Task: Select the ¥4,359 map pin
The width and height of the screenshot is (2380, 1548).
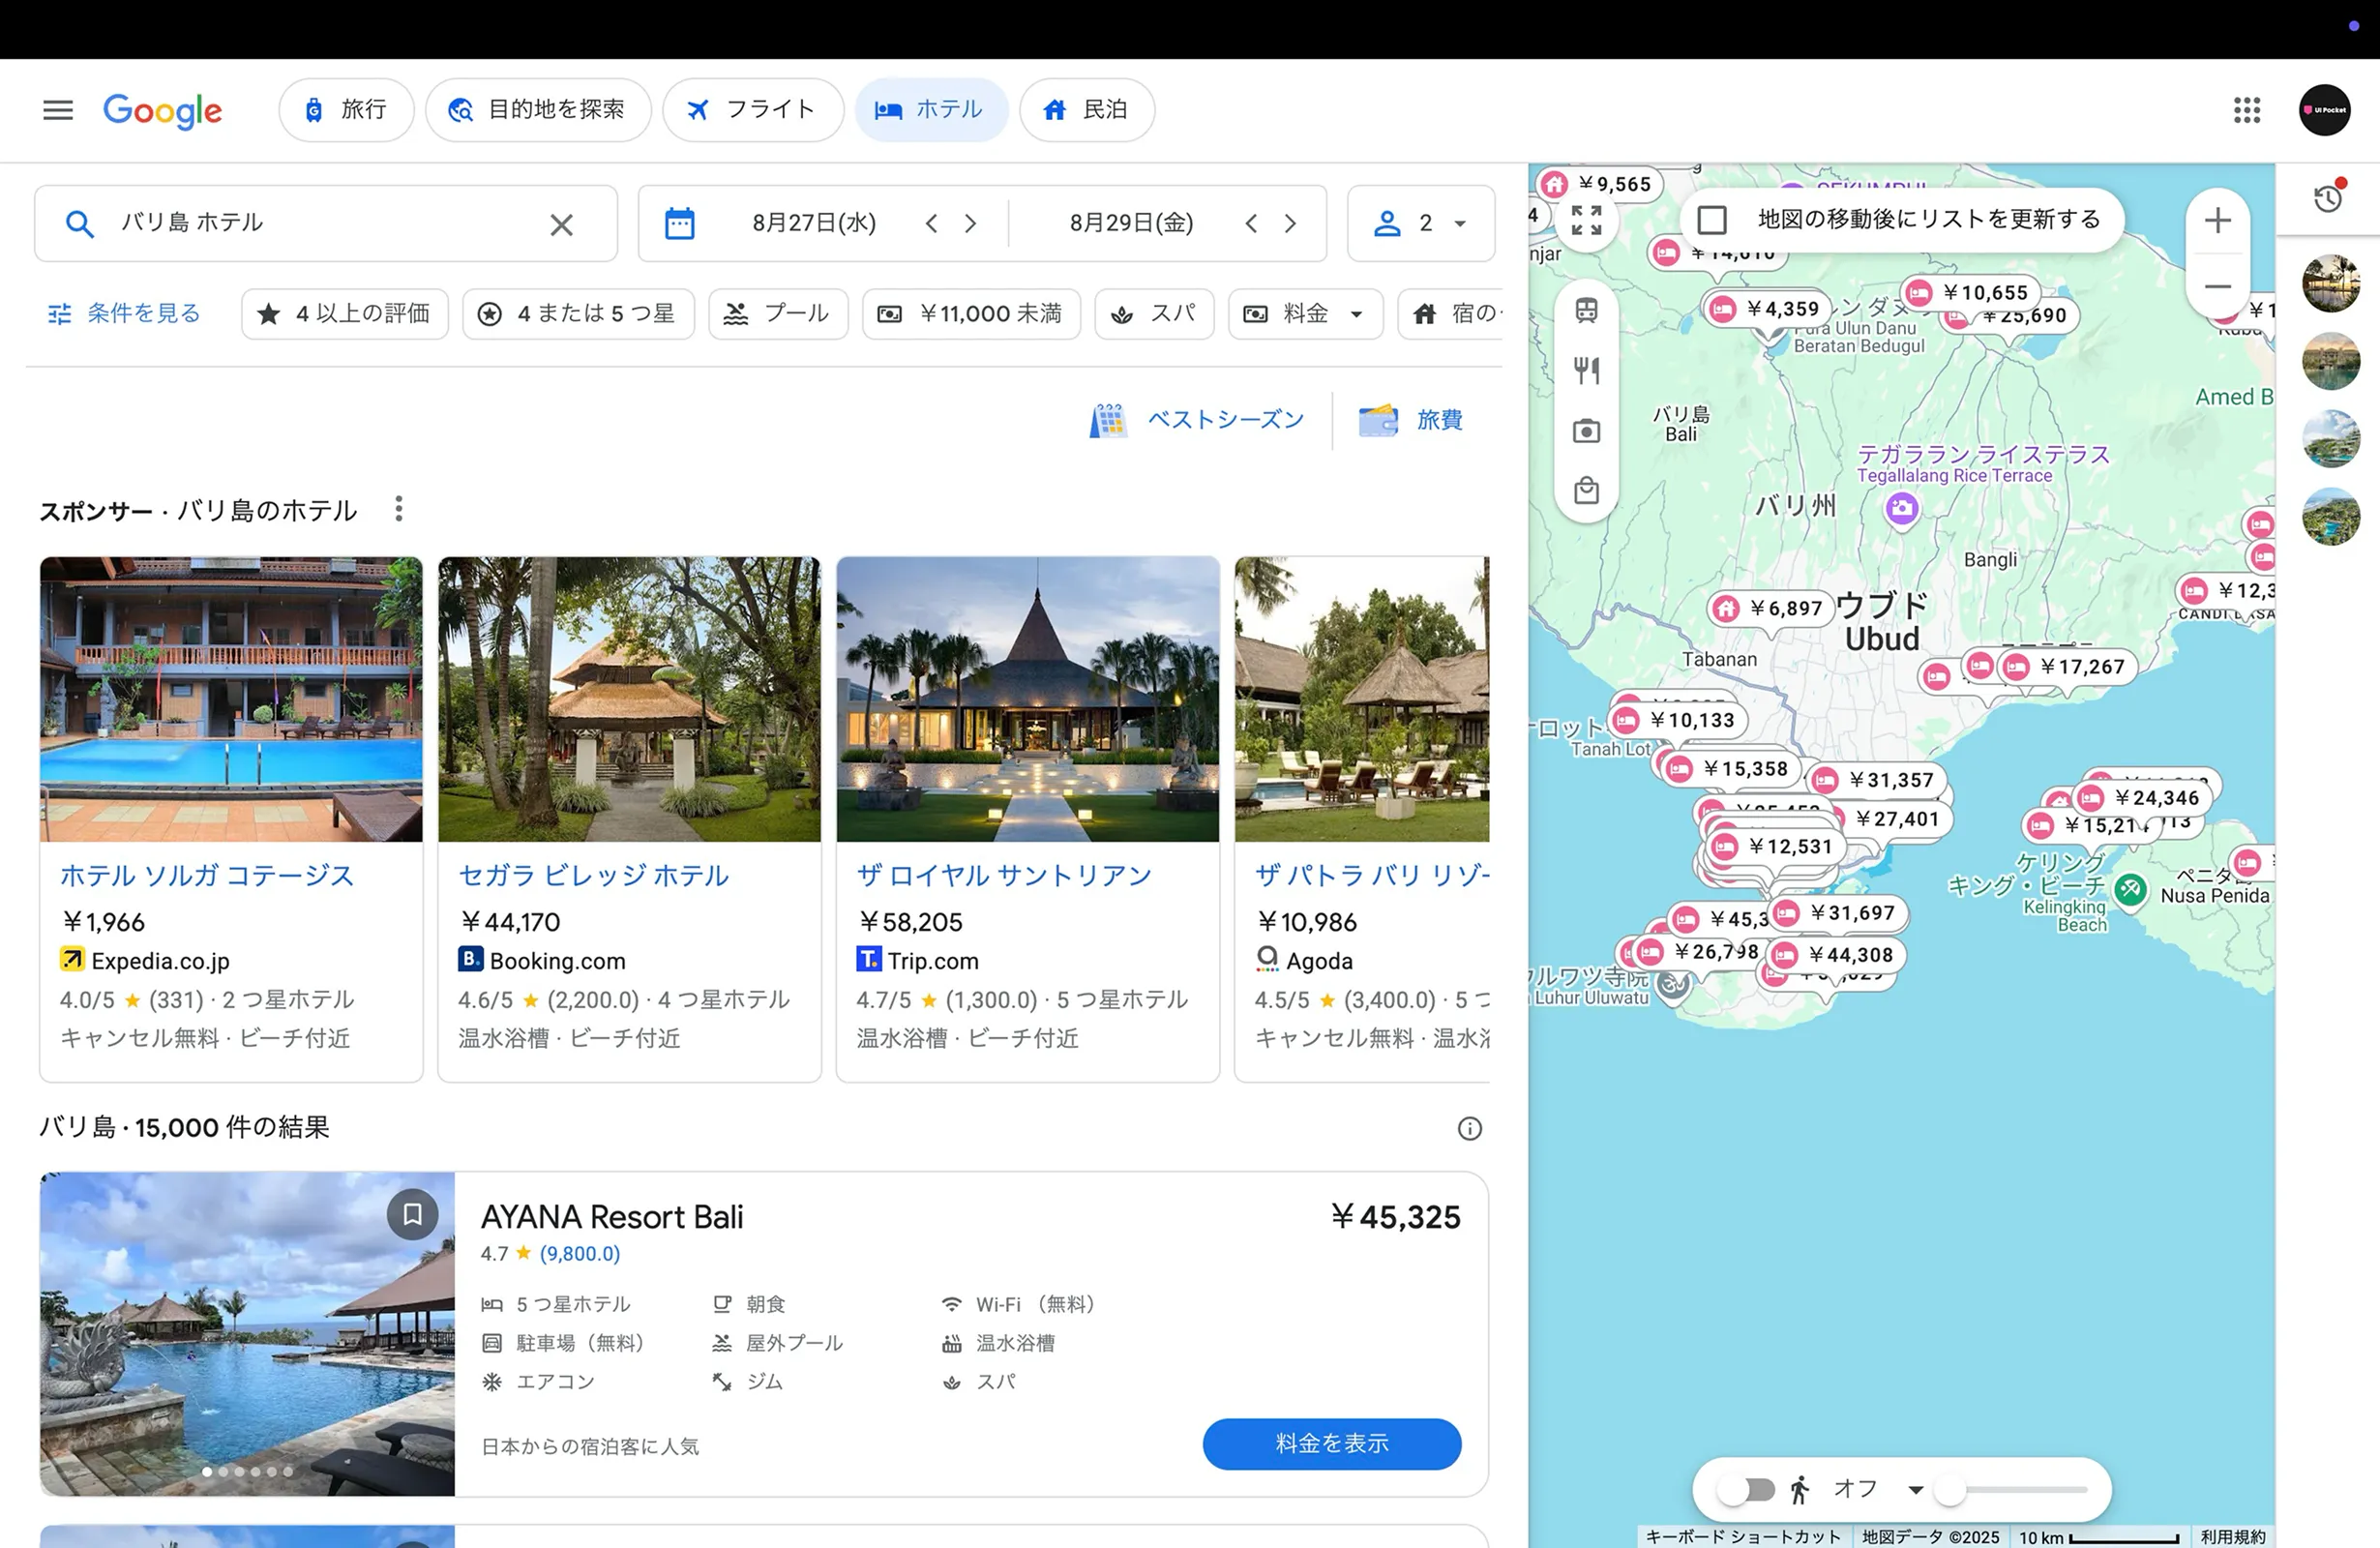Action: coord(1768,309)
